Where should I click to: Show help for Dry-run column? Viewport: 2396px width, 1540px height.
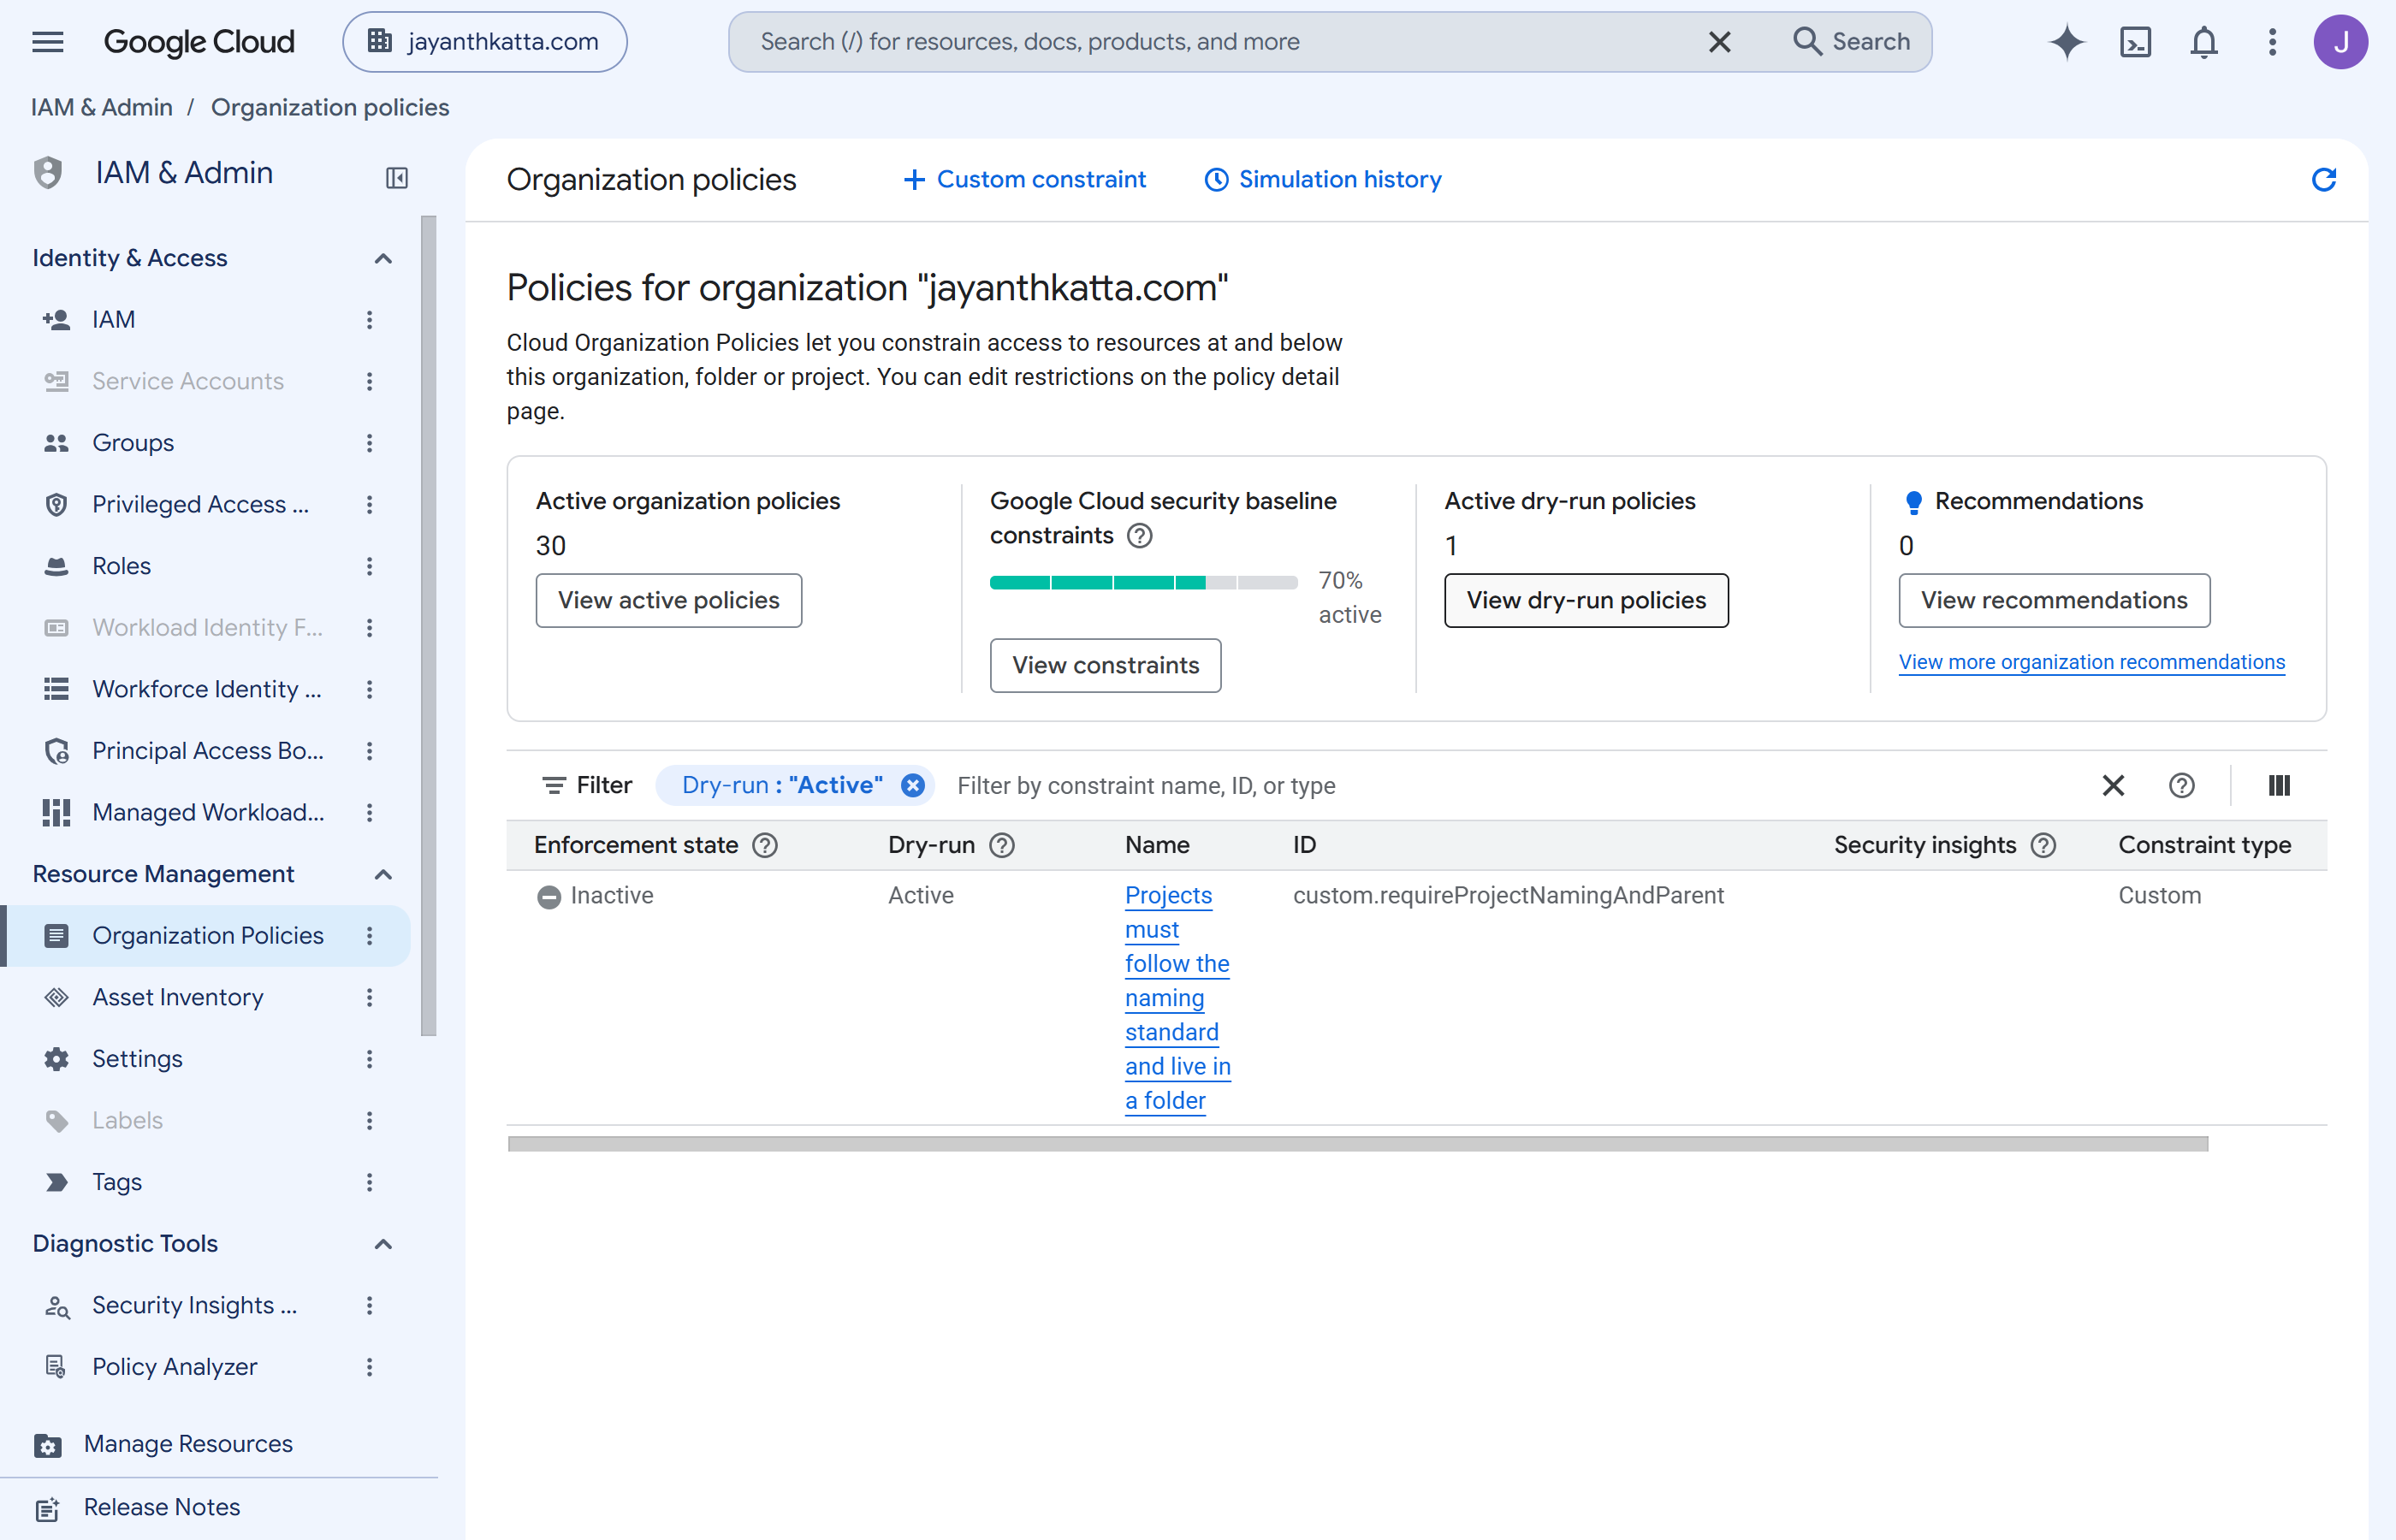tap(1002, 845)
